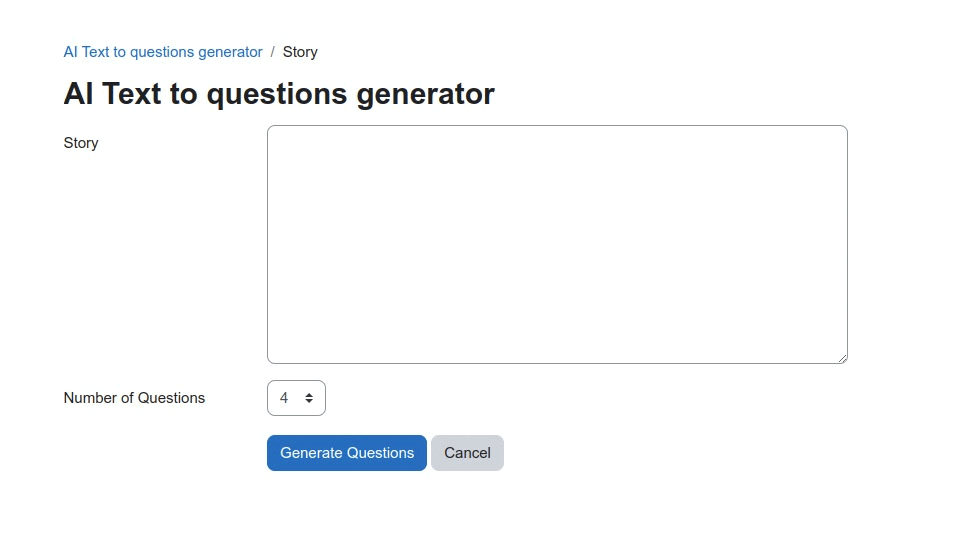Submit the form with Generate Questions
The image size is (970, 538).
pyautogui.click(x=347, y=453)
